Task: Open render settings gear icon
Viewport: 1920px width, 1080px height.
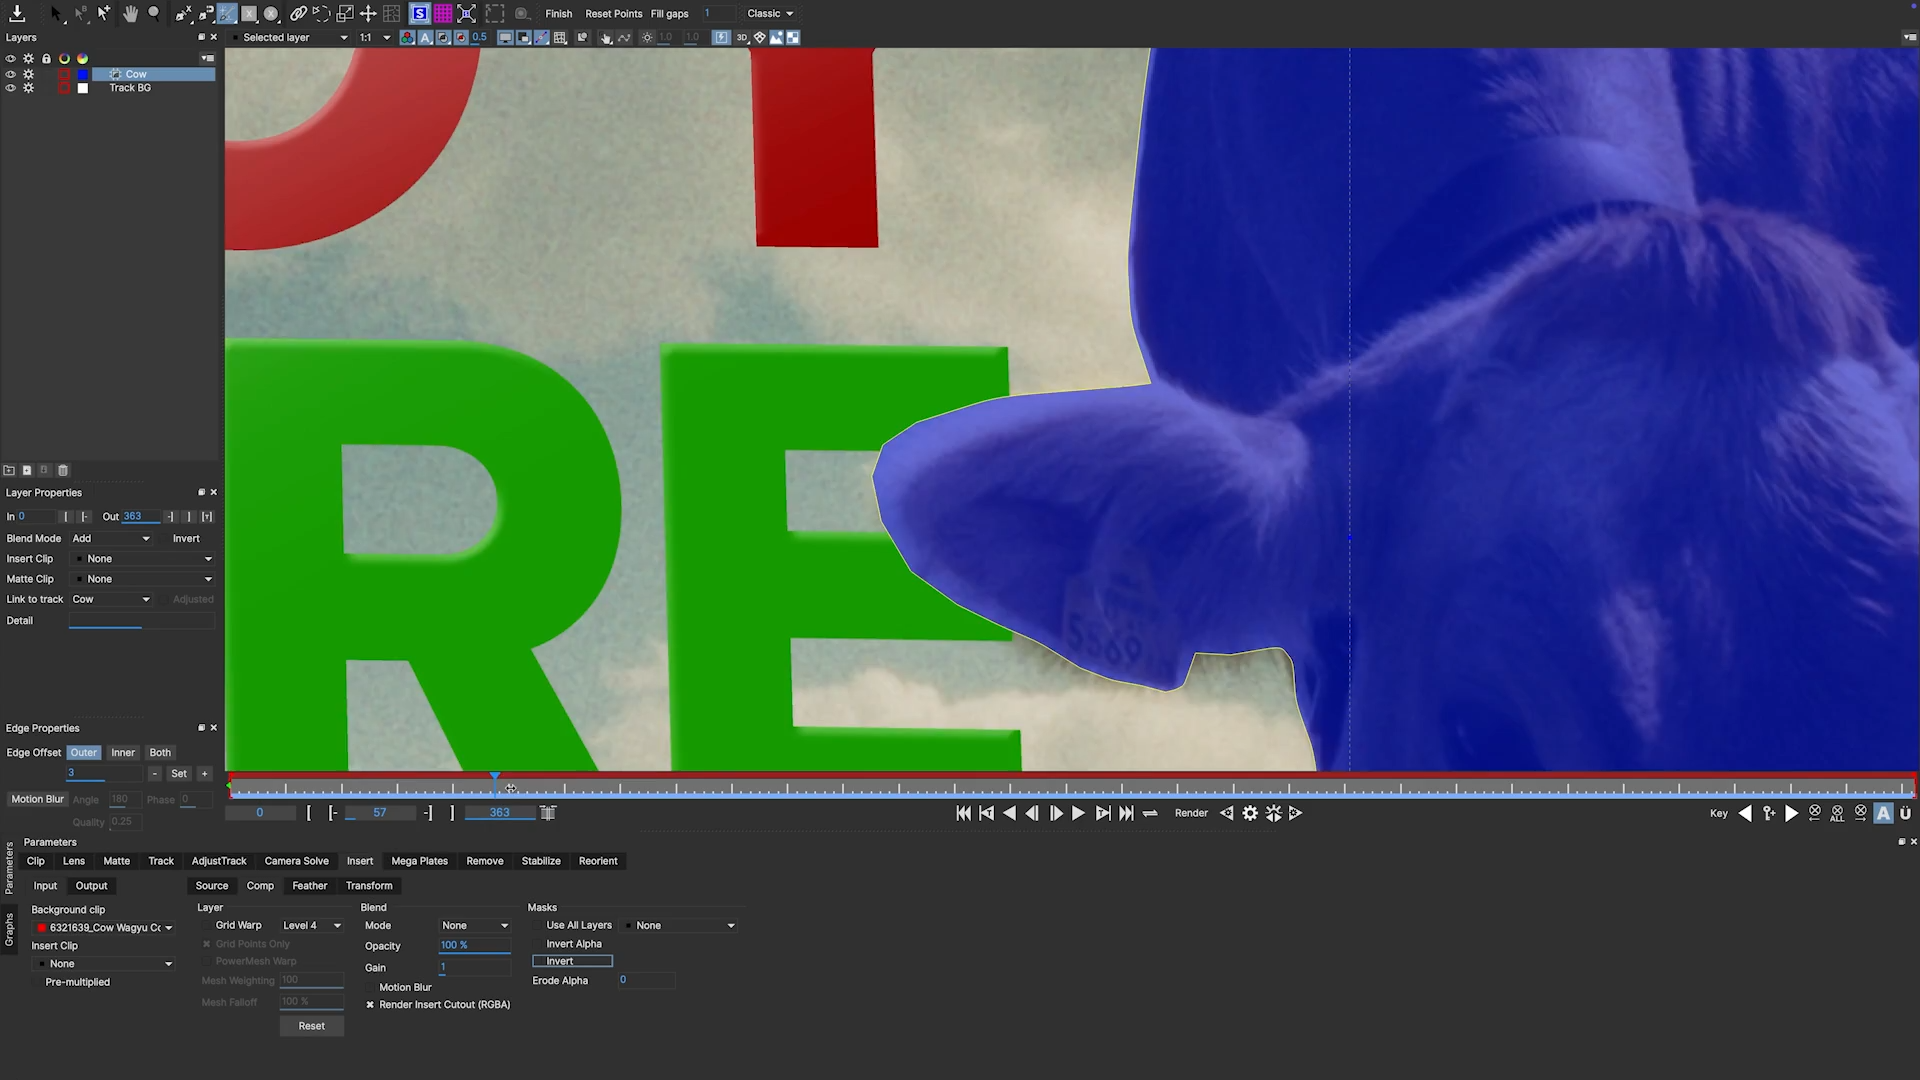Action: click(1250, 813)
